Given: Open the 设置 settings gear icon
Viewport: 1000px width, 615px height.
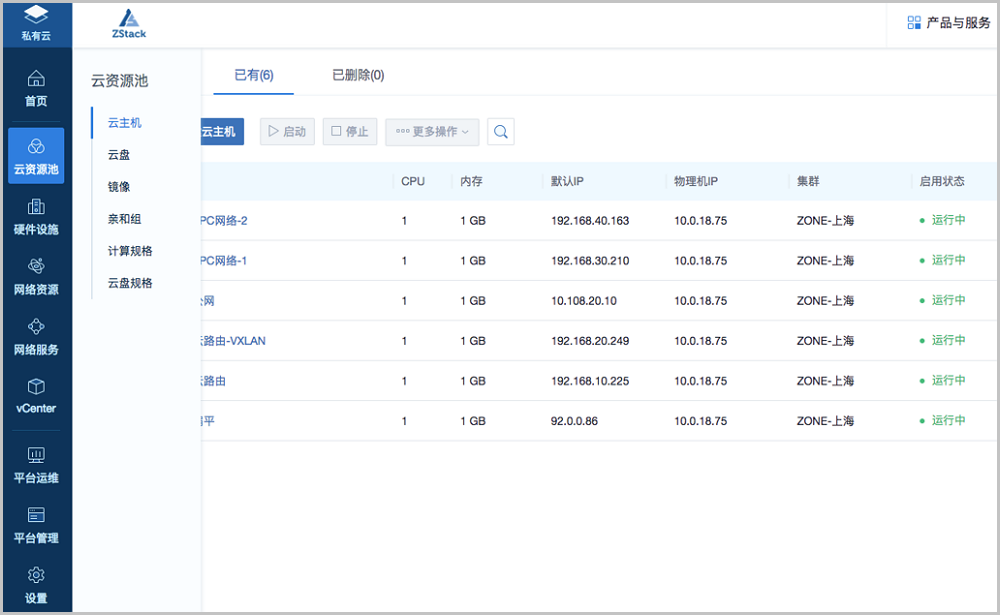Looking at the screenshot, I should [x=36, y=576].
